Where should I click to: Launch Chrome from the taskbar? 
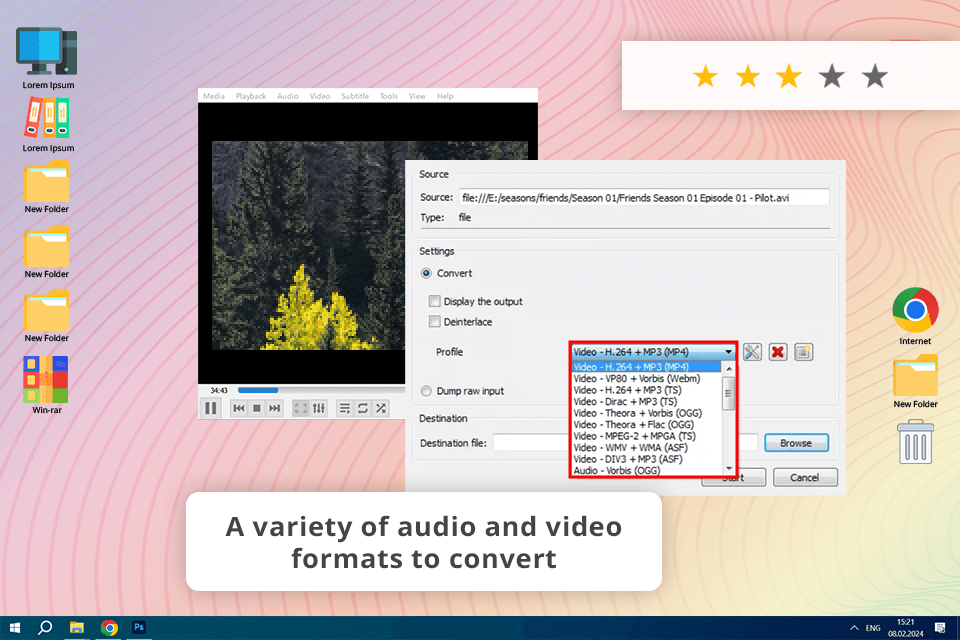(109, 628)
